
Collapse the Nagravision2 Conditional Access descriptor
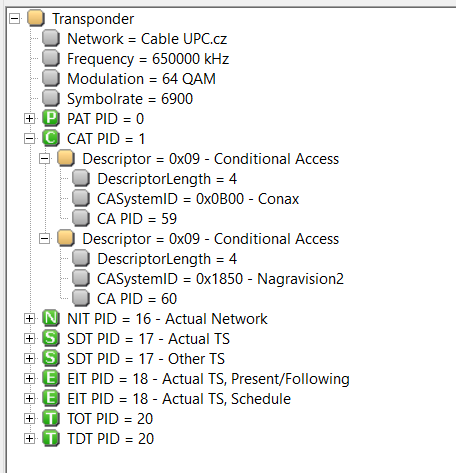click(x=44, y=239)
